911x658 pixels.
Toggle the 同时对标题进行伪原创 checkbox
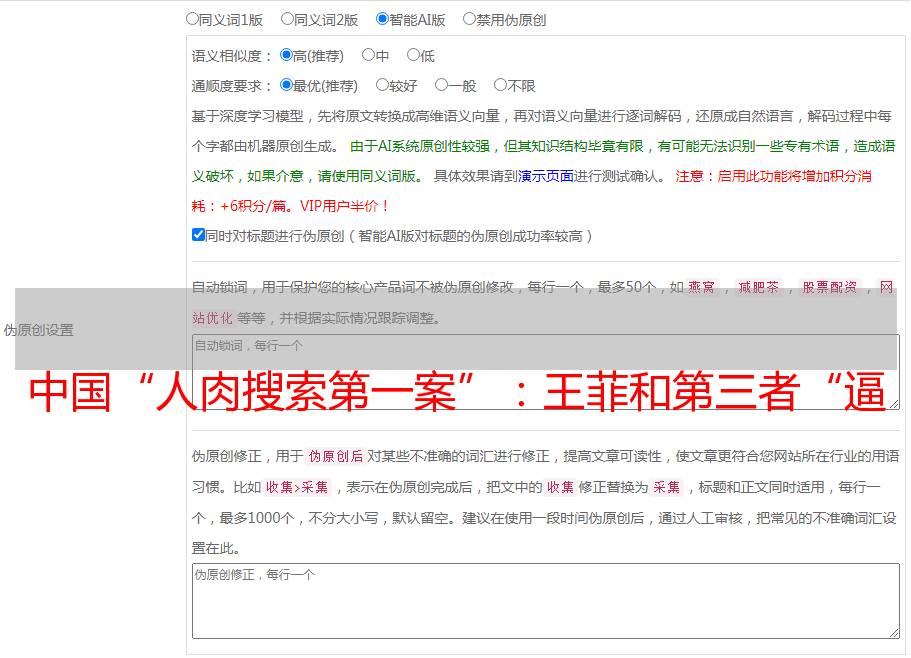tap(198, 235)
